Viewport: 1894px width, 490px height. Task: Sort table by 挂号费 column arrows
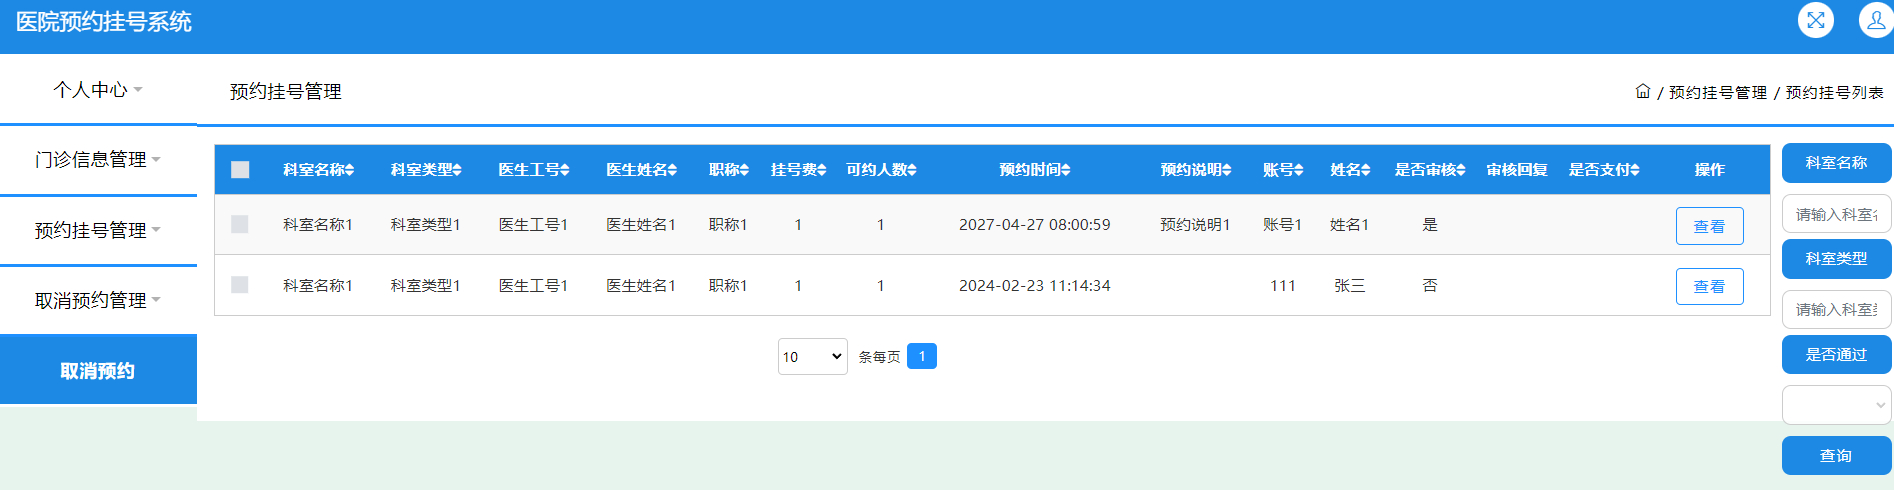pyautogui.click(x=822, y=170)
